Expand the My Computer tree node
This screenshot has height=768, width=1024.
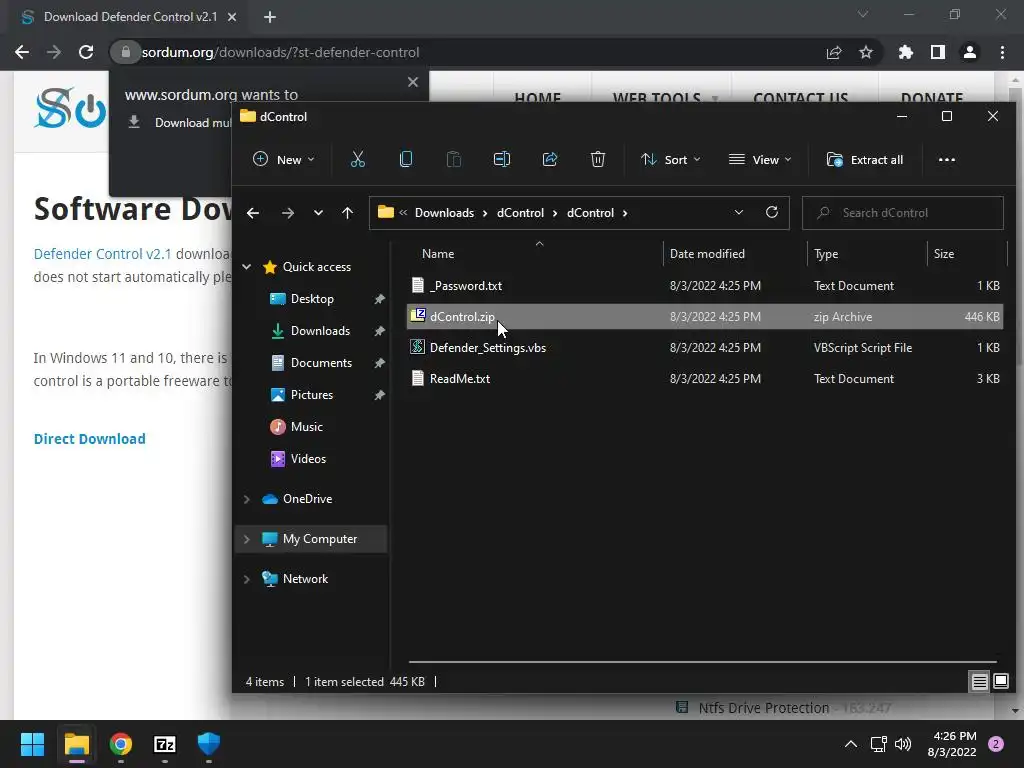pos(247,539)
